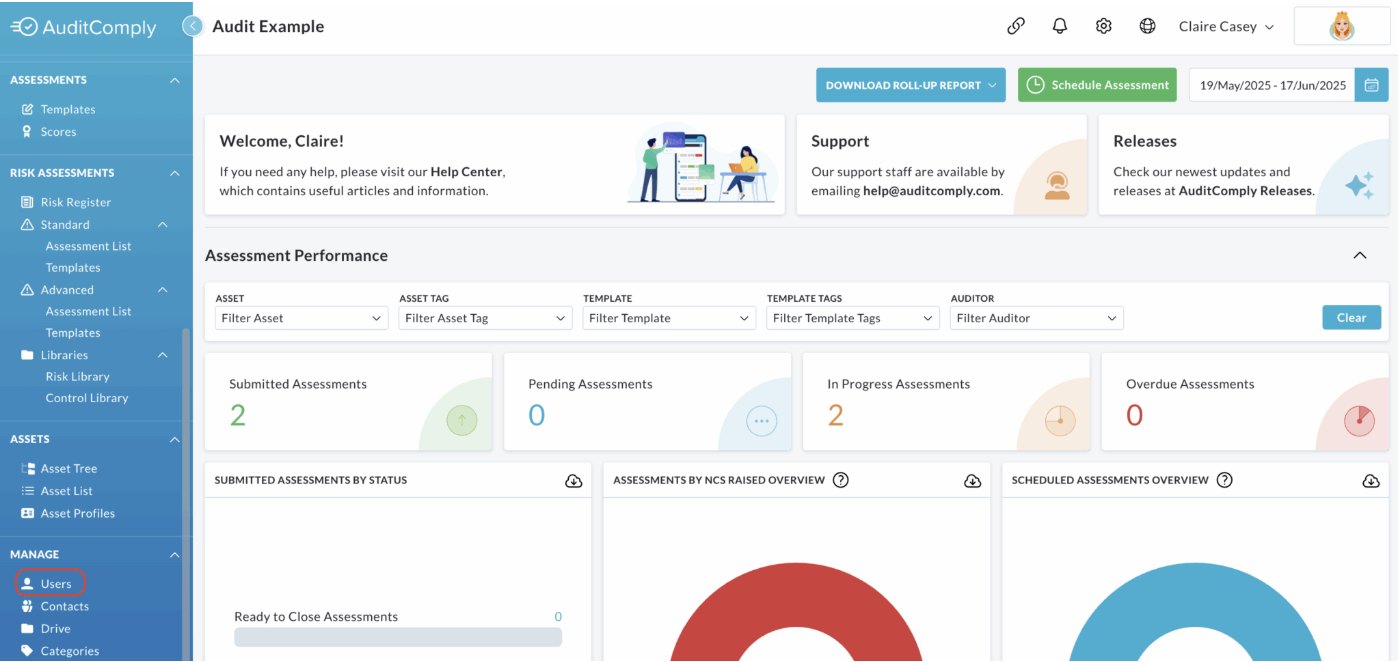This screenshot has height=662, width=1400.
Task: Download Submitted Assessments by Status chart
Action: coord(574,481)
